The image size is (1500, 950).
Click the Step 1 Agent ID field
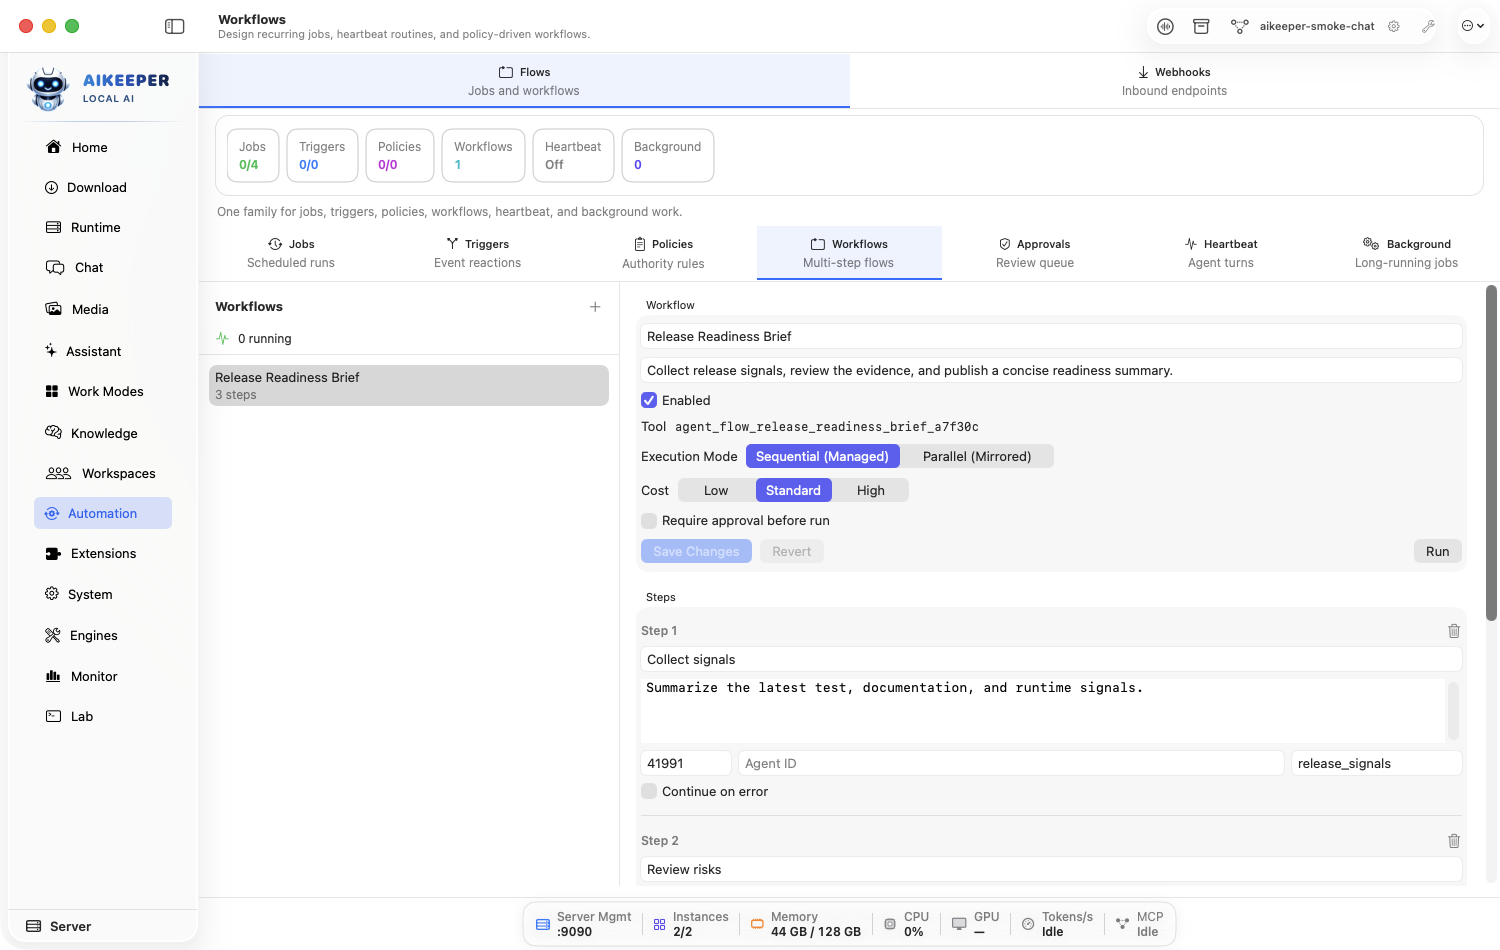[x=1011, y=763]
